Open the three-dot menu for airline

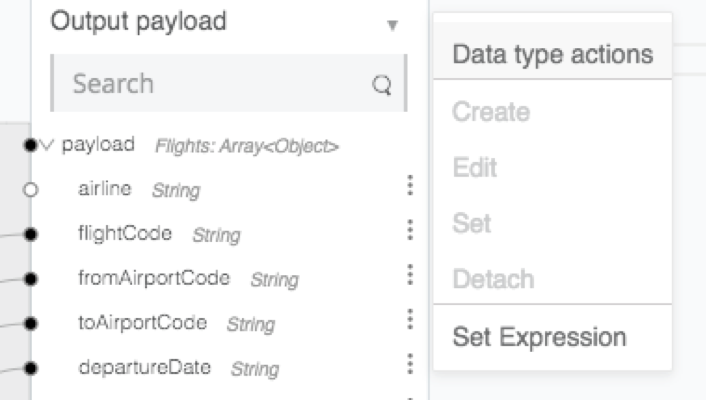(x=410, y=185)
